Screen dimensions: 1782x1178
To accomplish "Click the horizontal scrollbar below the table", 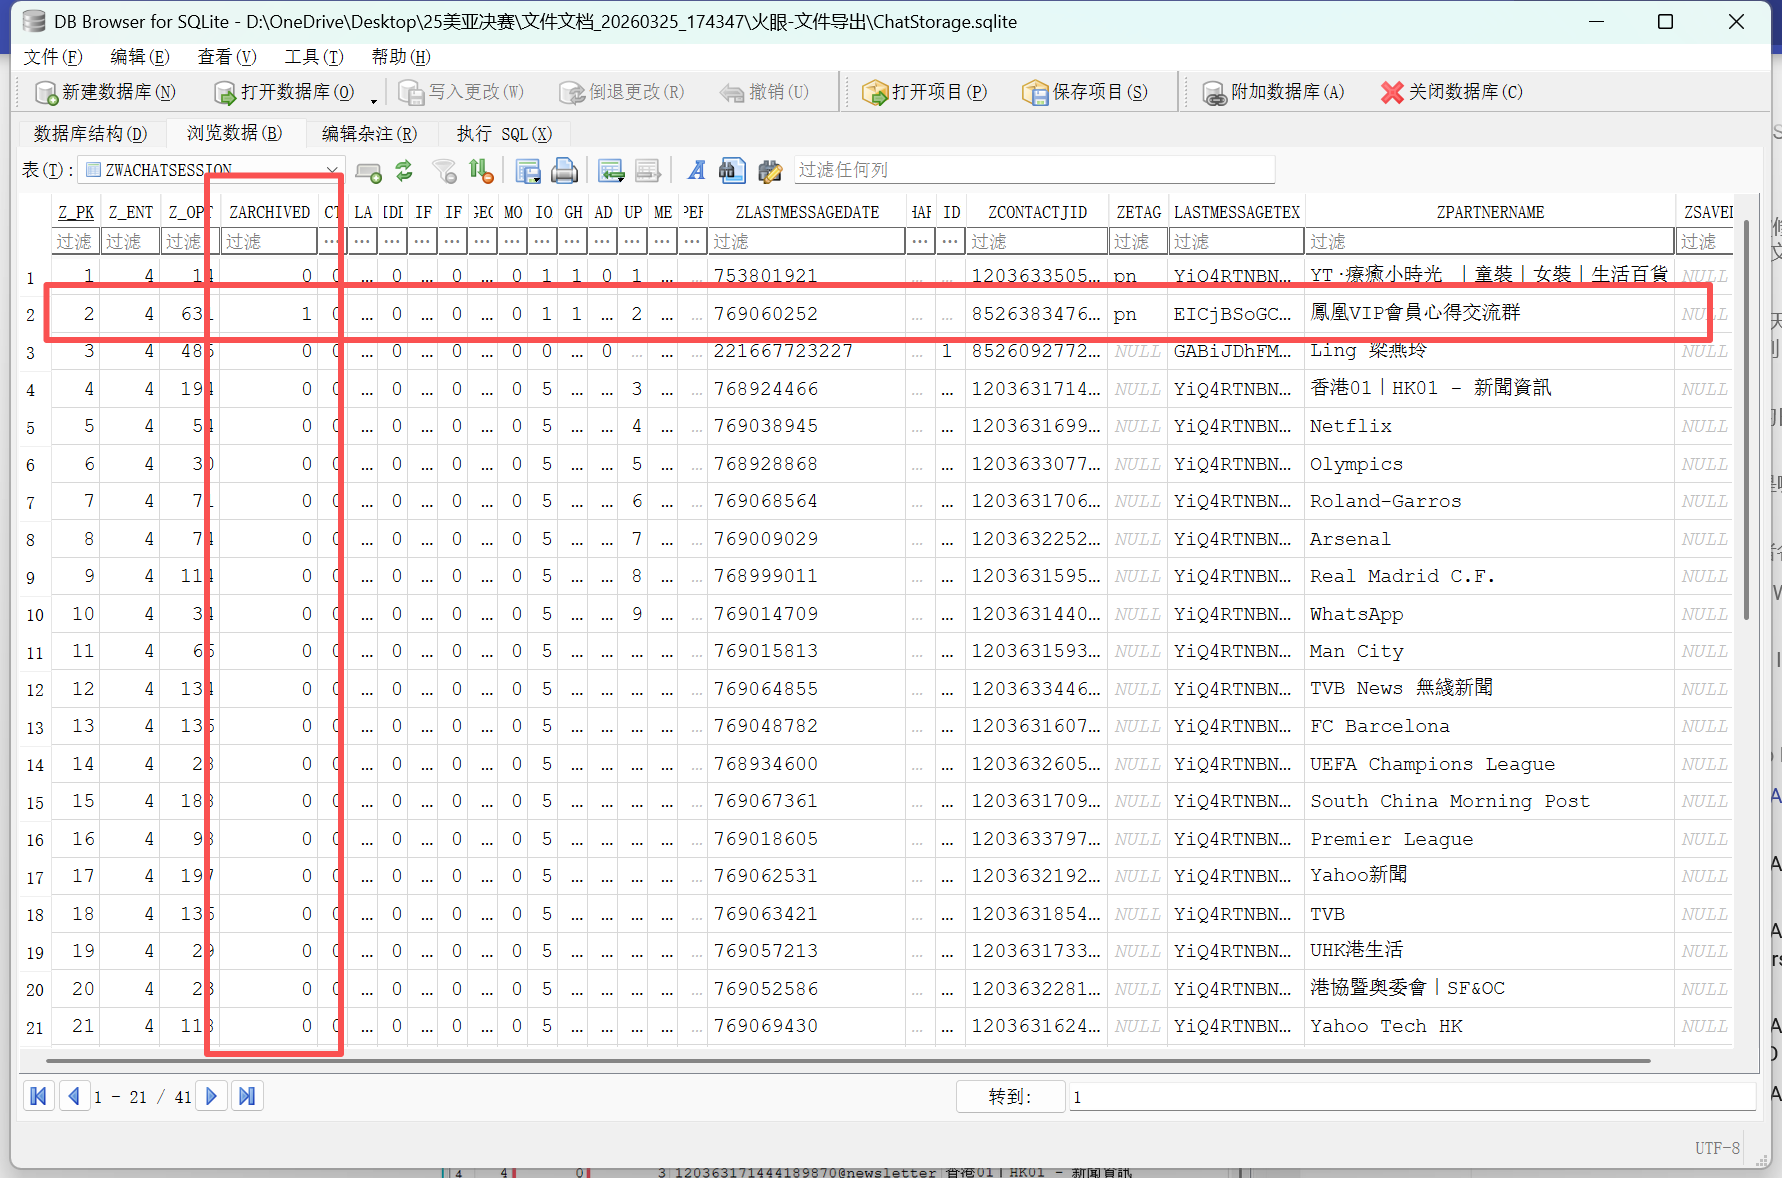I will [x=848, y=1060].
